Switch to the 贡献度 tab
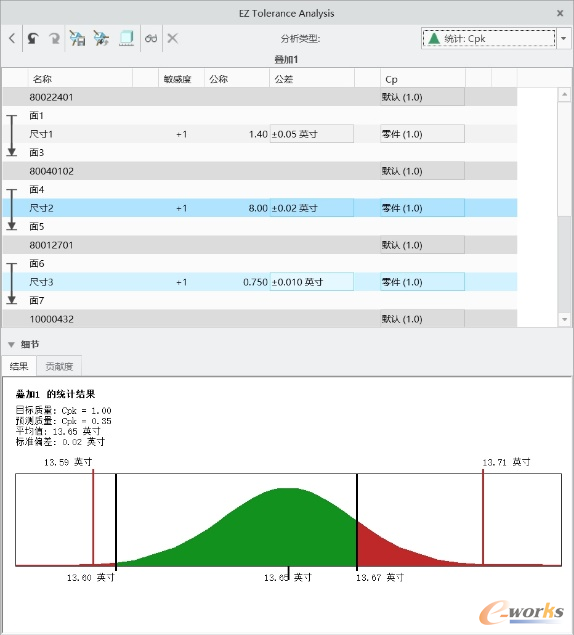This screenshot has width=574, height=635. click(x=59, y=367)
